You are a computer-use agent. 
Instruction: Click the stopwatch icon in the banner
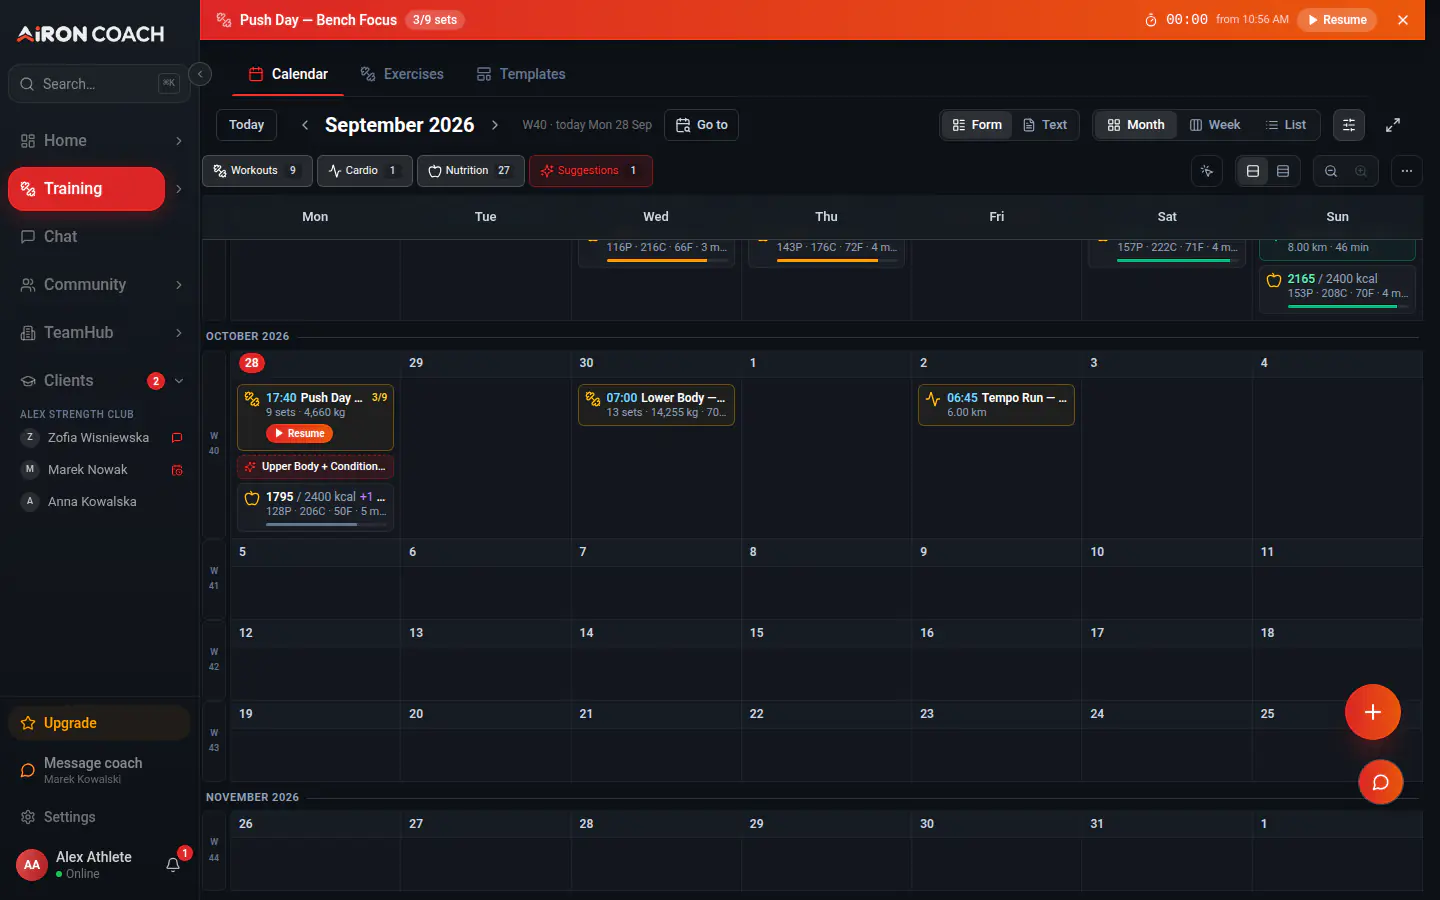(1151, 20)
